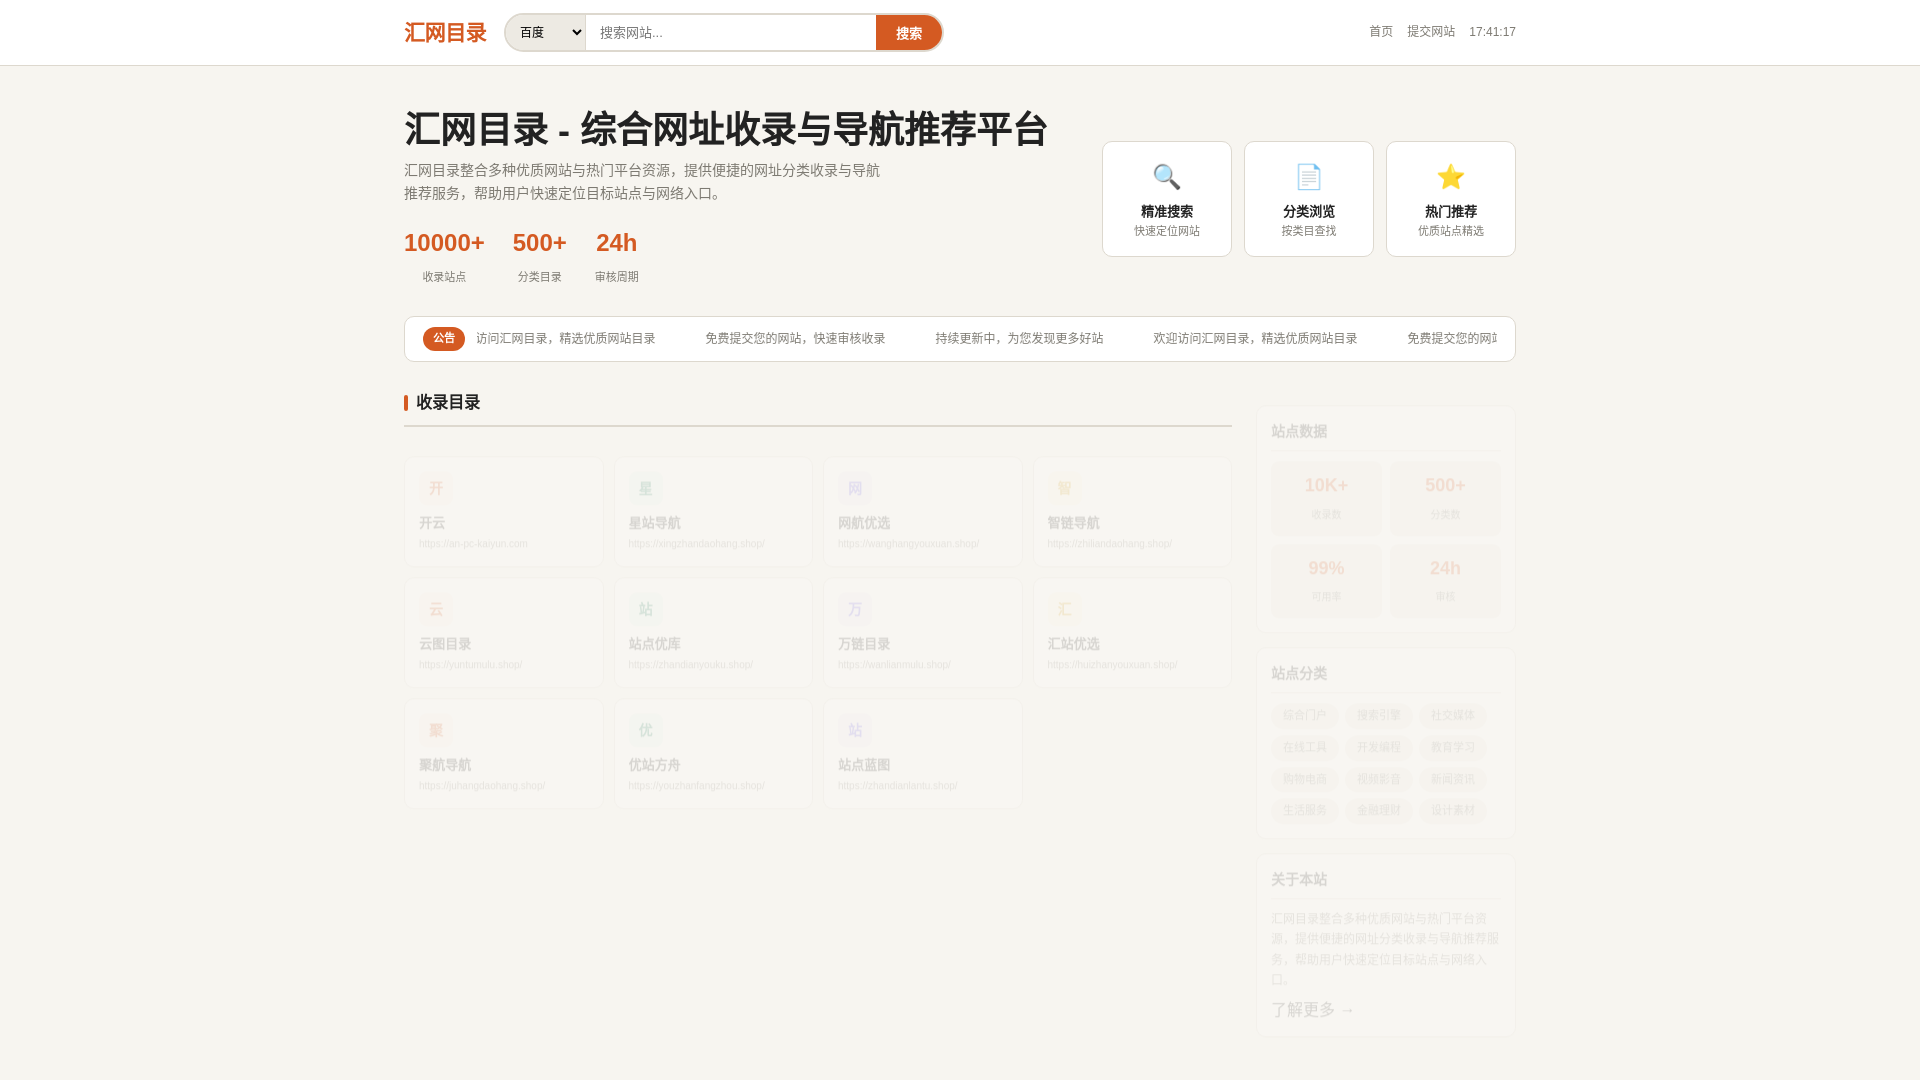Select the 开发编程 category tag
This screenshot has height=1080, width=1920.
coord(1379,747)
